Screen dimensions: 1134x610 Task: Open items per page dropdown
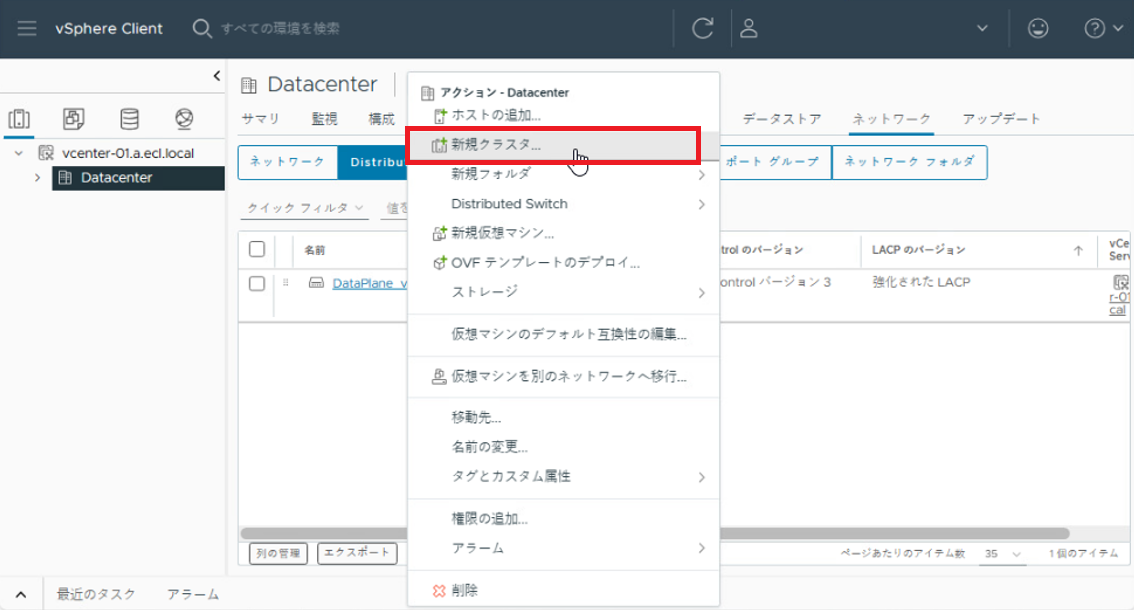pyautogui.click(x=1003, y=553)
